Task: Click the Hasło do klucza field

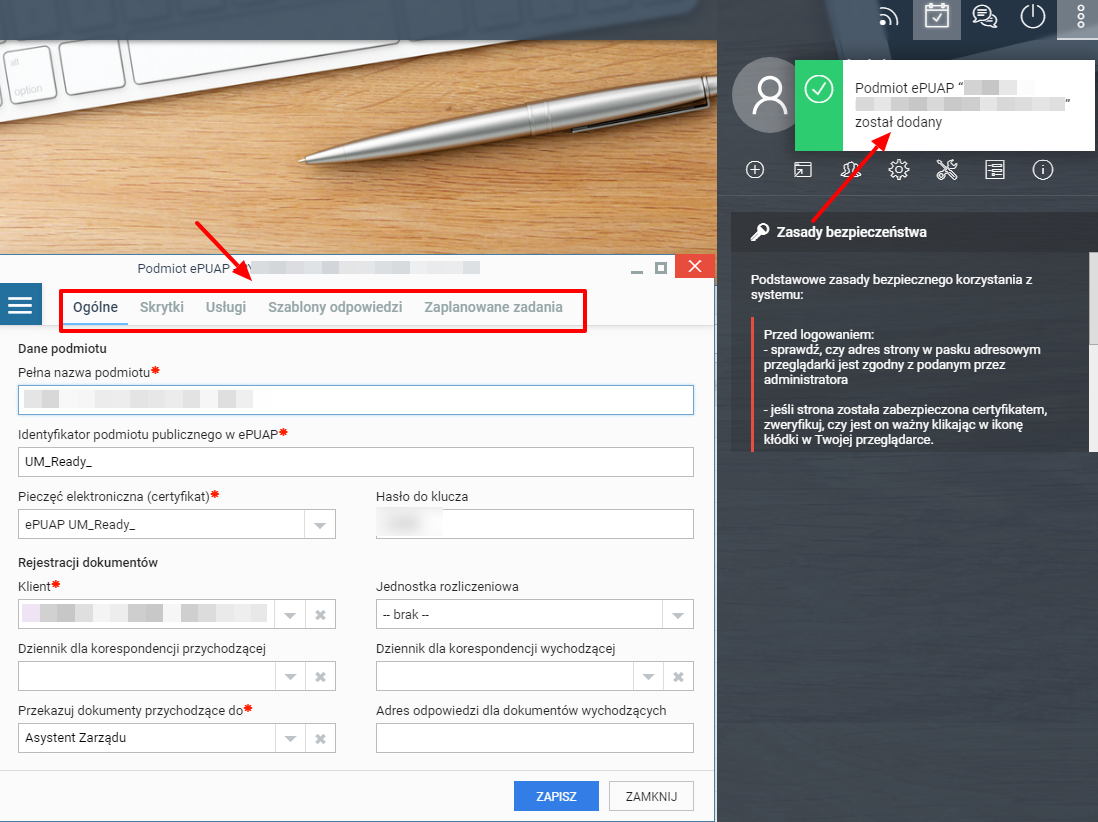Action: click(534, 524)
